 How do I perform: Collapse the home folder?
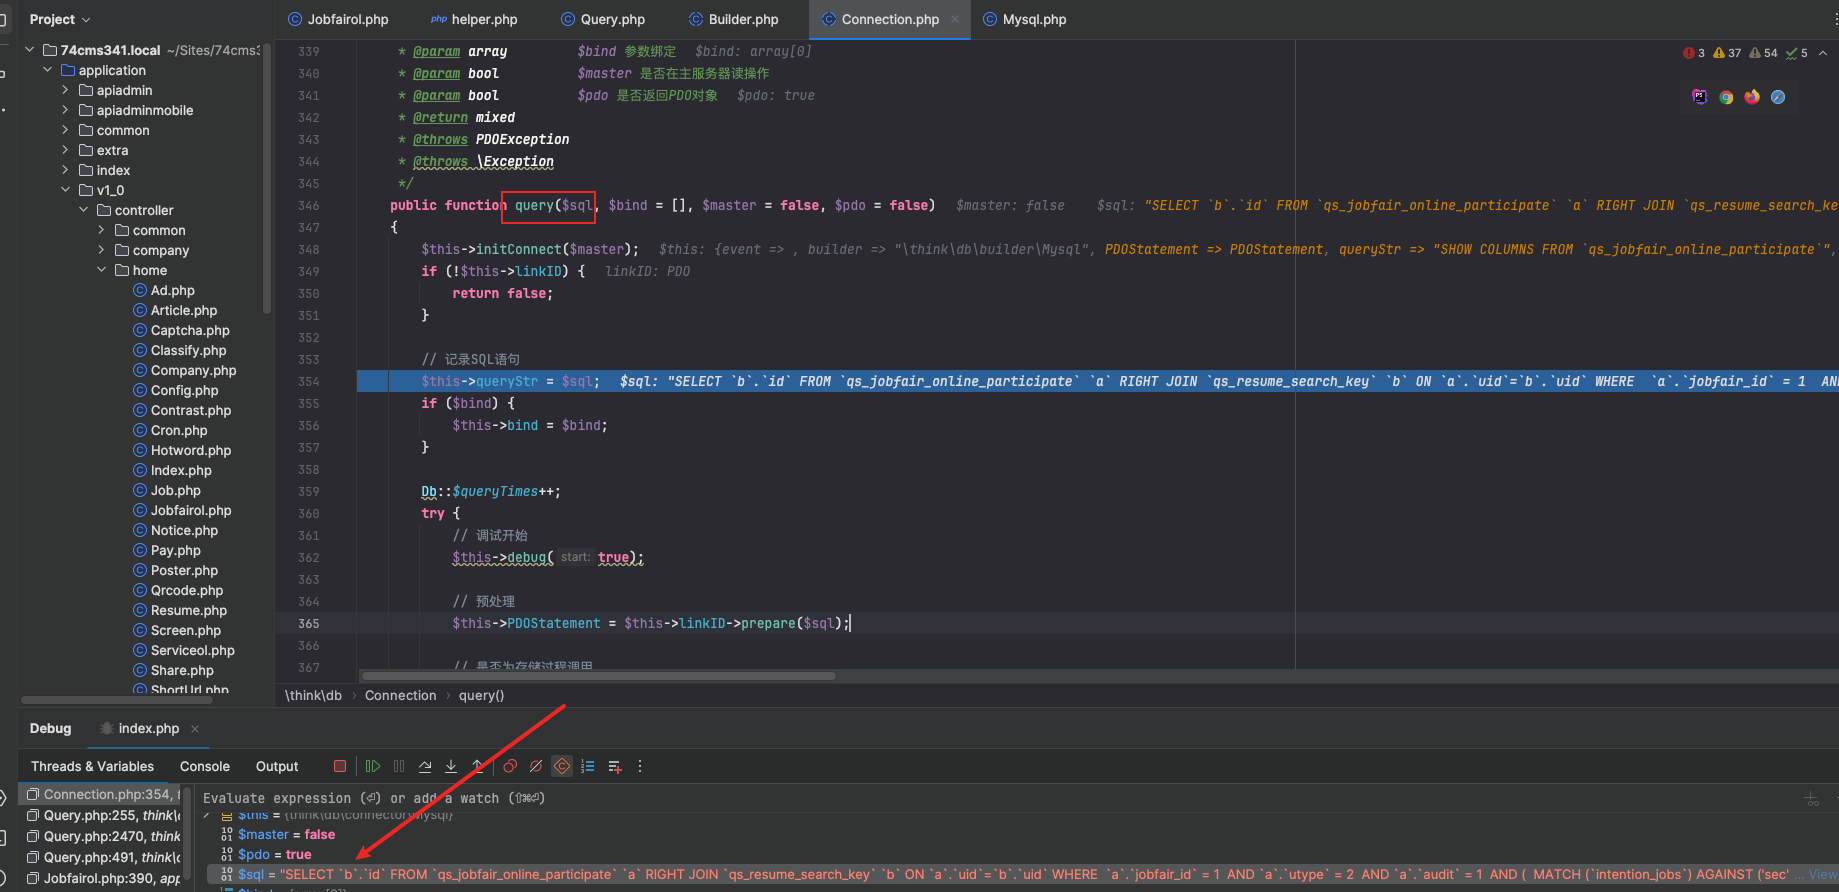(101, 270)
